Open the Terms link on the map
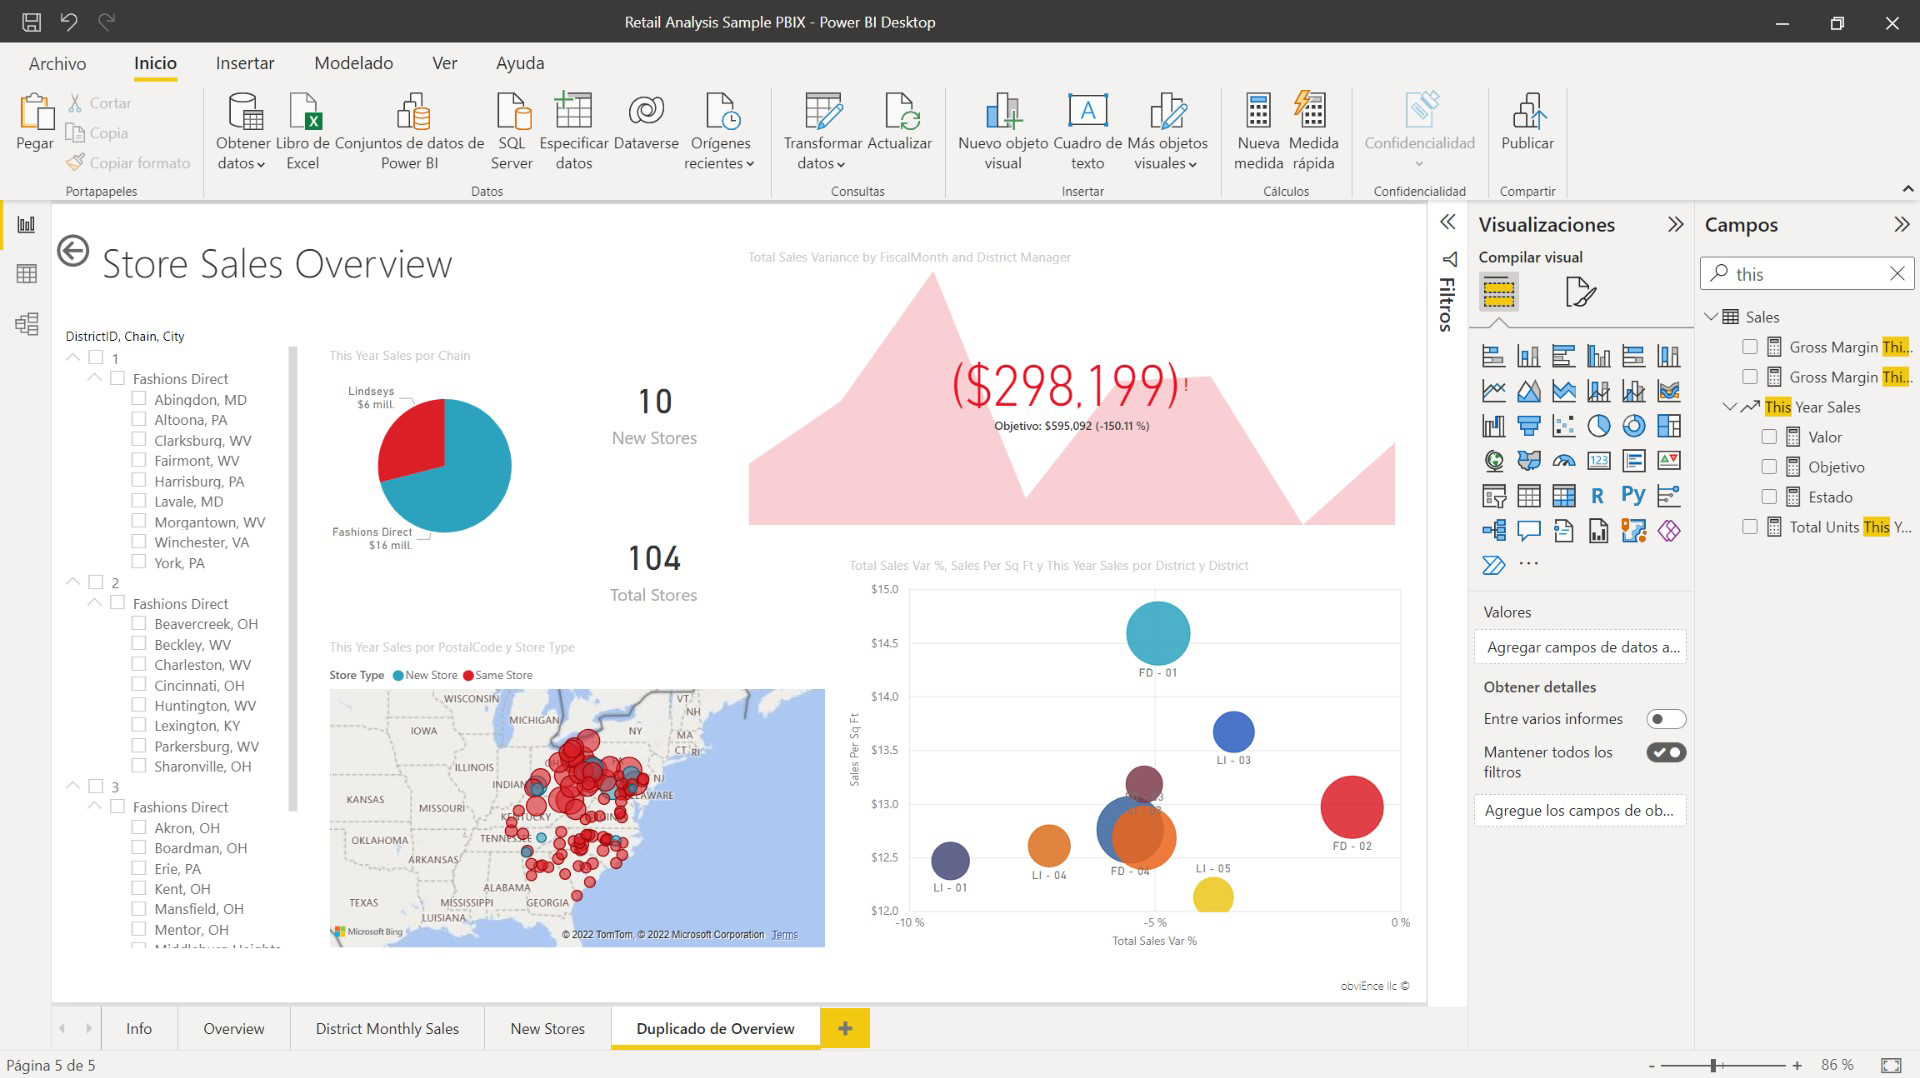Viewport: 1920px width, 1078px height. tap(785, 935)
